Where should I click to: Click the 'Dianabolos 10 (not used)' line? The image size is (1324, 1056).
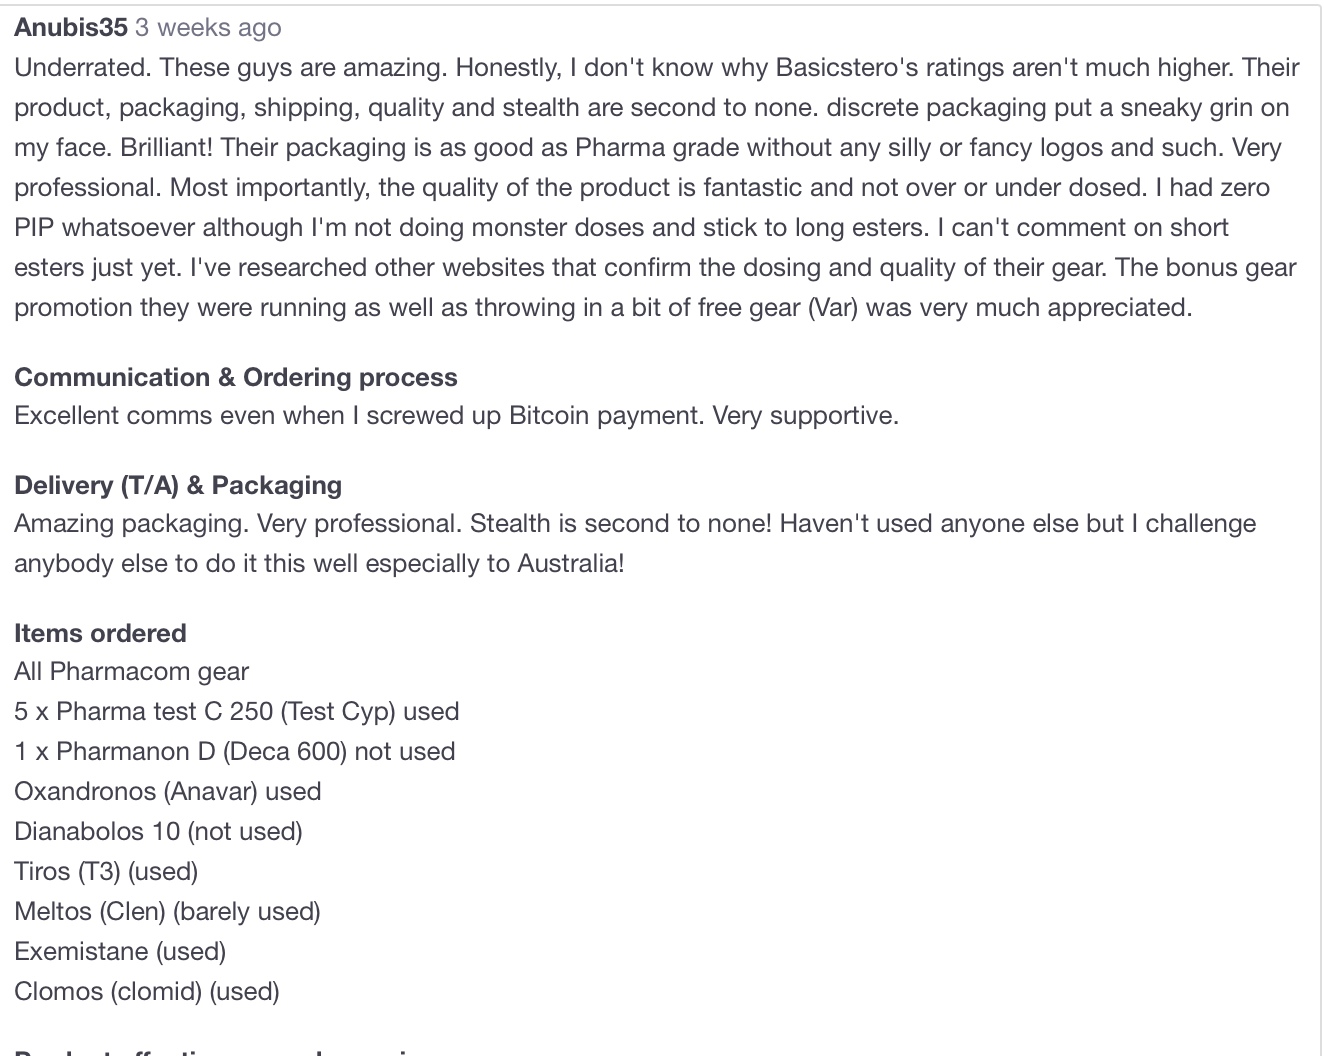(x=158, y=831)
